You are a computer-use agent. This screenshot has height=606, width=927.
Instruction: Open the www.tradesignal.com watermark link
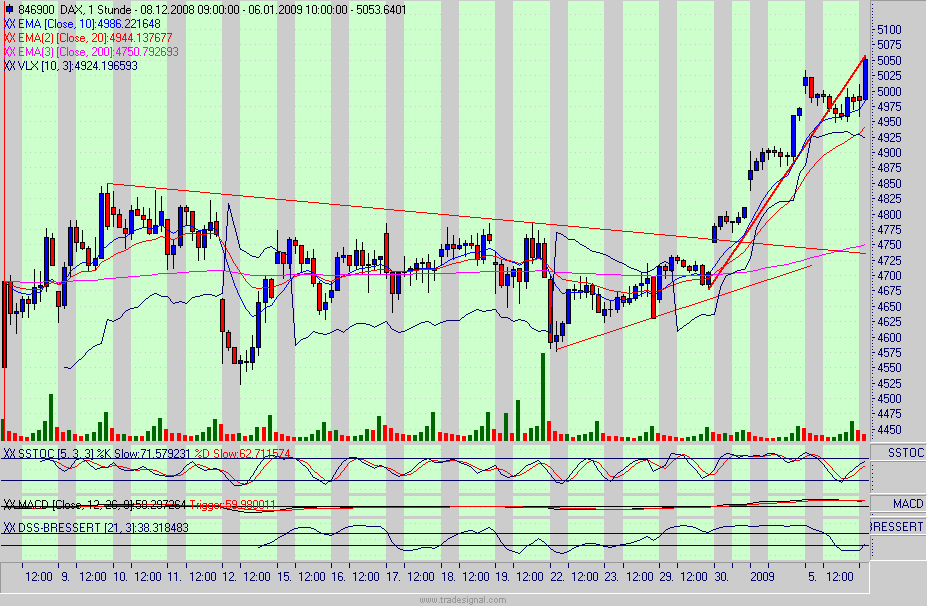click(463, 598)
